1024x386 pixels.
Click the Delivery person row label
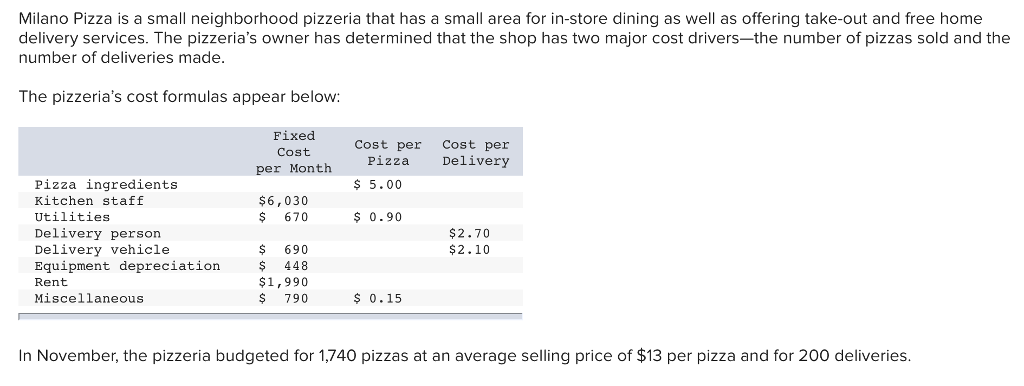[x=97, y=234]
